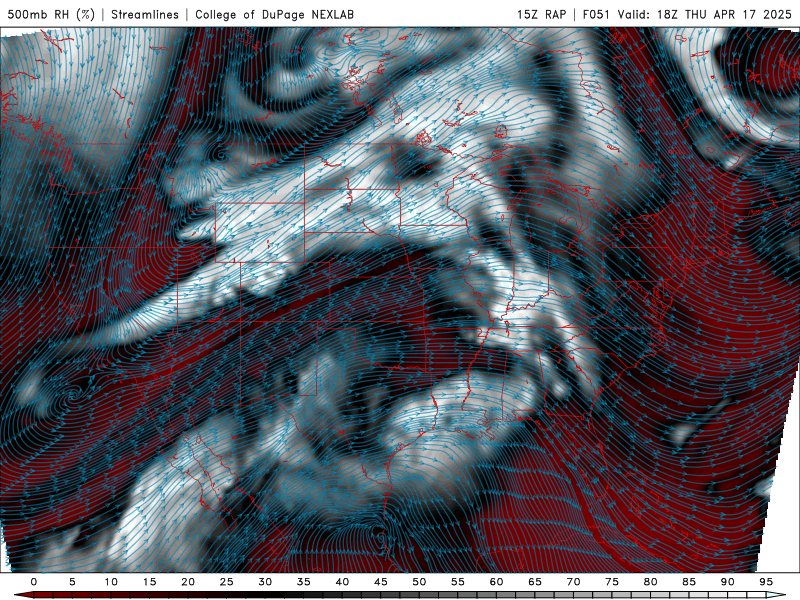Click the 'Streamlines' header label
800x600 pixels.
(145, 14)
